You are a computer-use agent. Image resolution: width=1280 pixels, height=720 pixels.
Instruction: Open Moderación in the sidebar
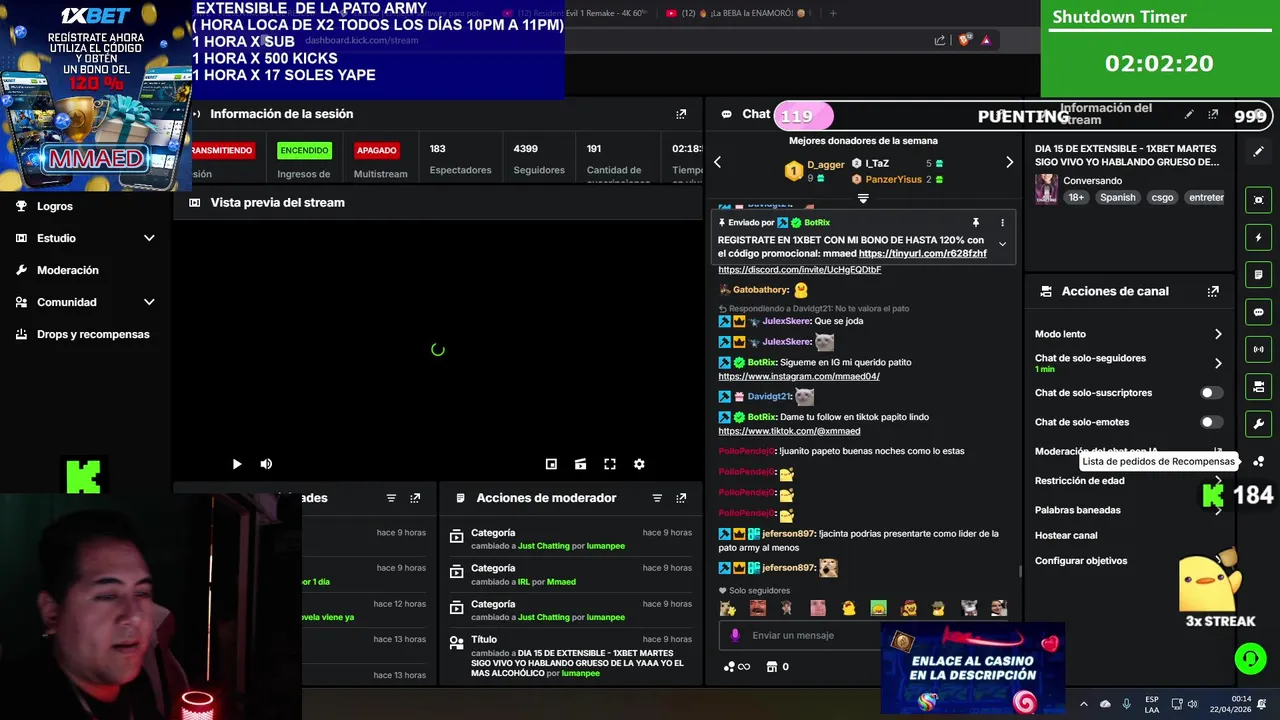(x=68, y=270)
